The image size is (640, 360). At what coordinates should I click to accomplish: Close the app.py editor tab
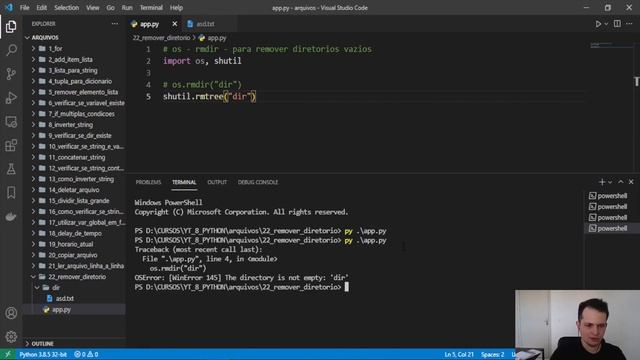coord(175,24)
